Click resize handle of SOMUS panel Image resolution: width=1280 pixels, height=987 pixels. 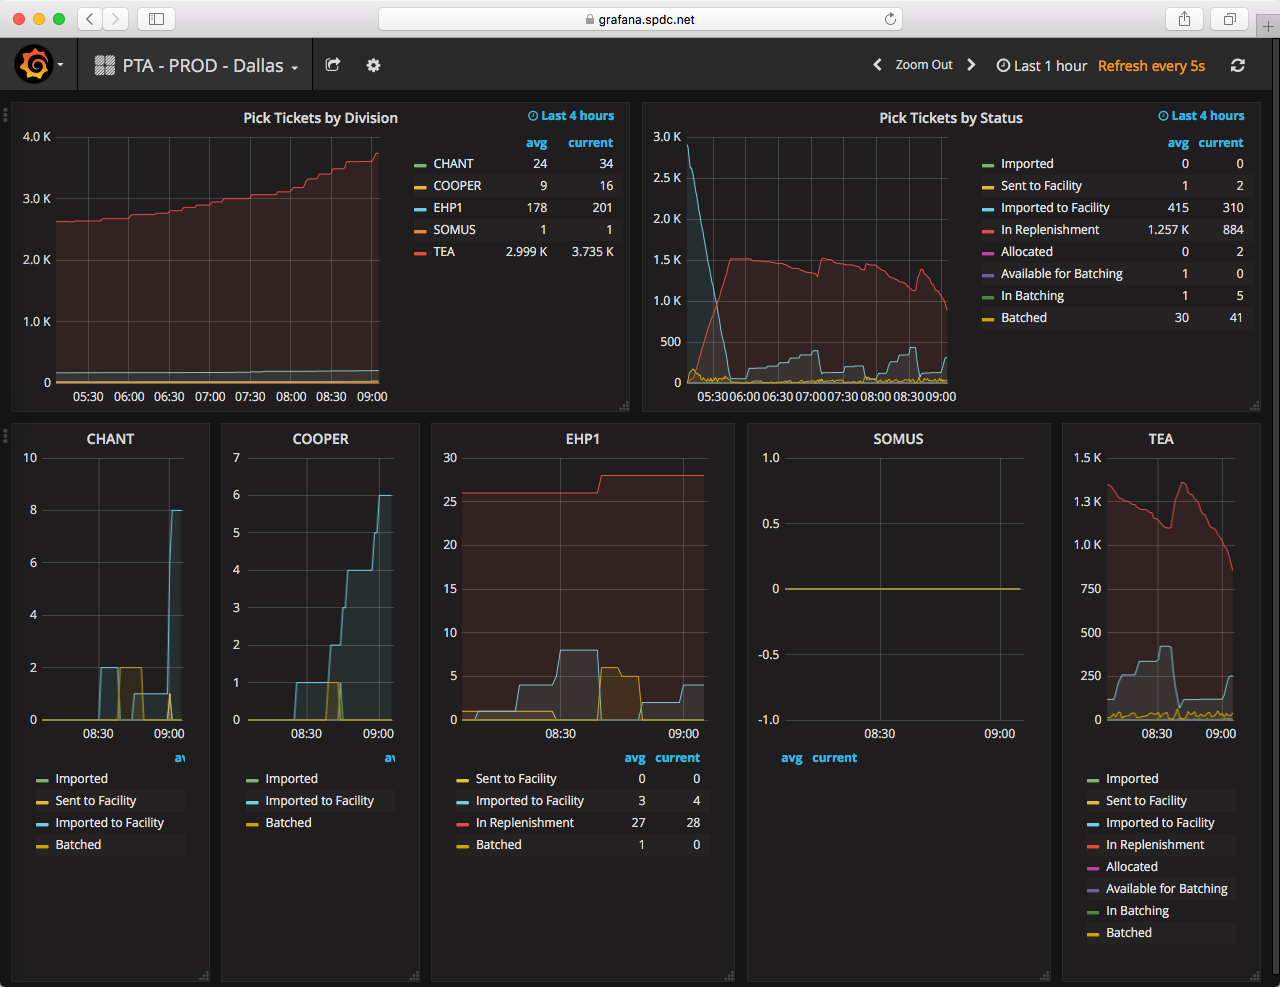pos(1044,976)
